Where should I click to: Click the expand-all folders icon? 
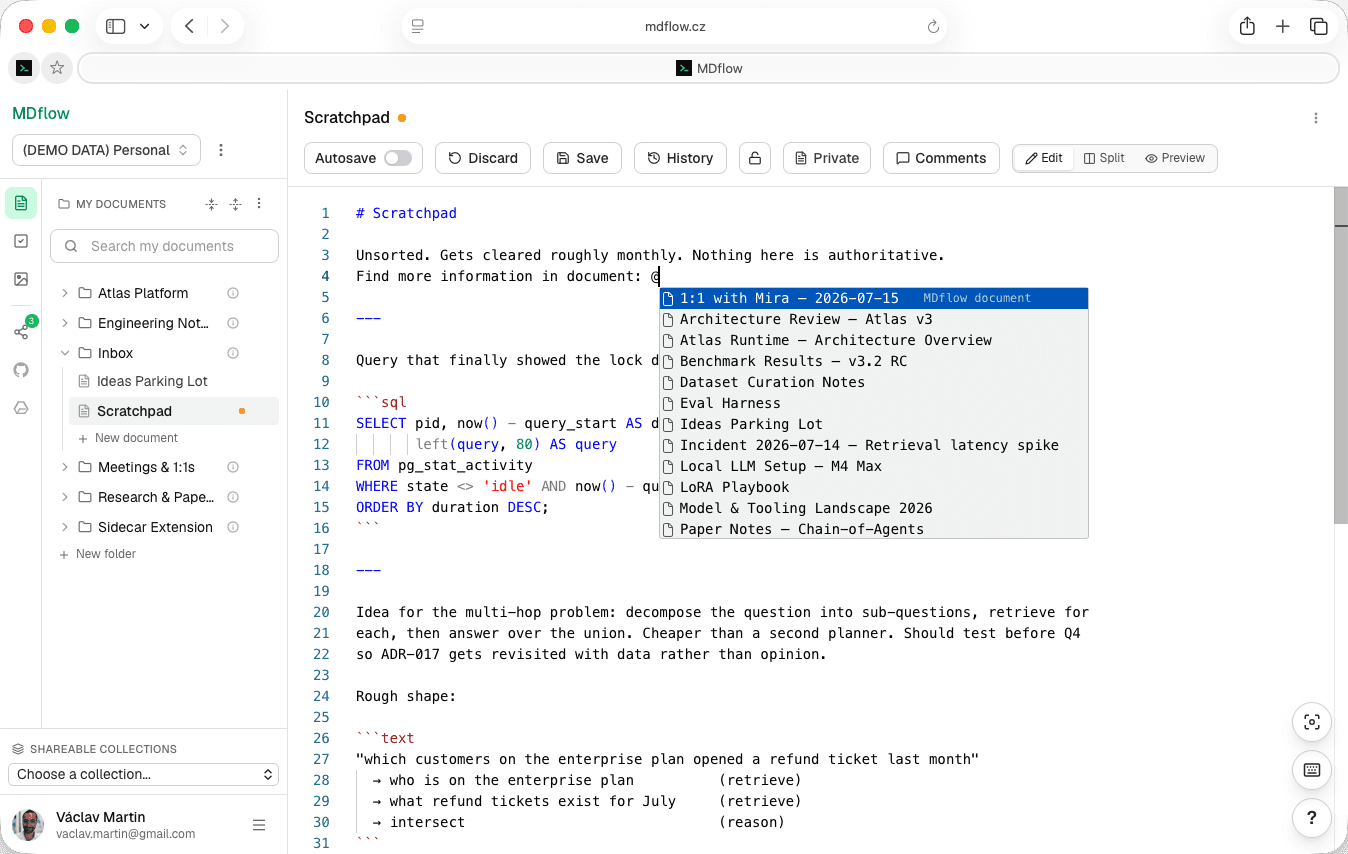click(235, 204)
